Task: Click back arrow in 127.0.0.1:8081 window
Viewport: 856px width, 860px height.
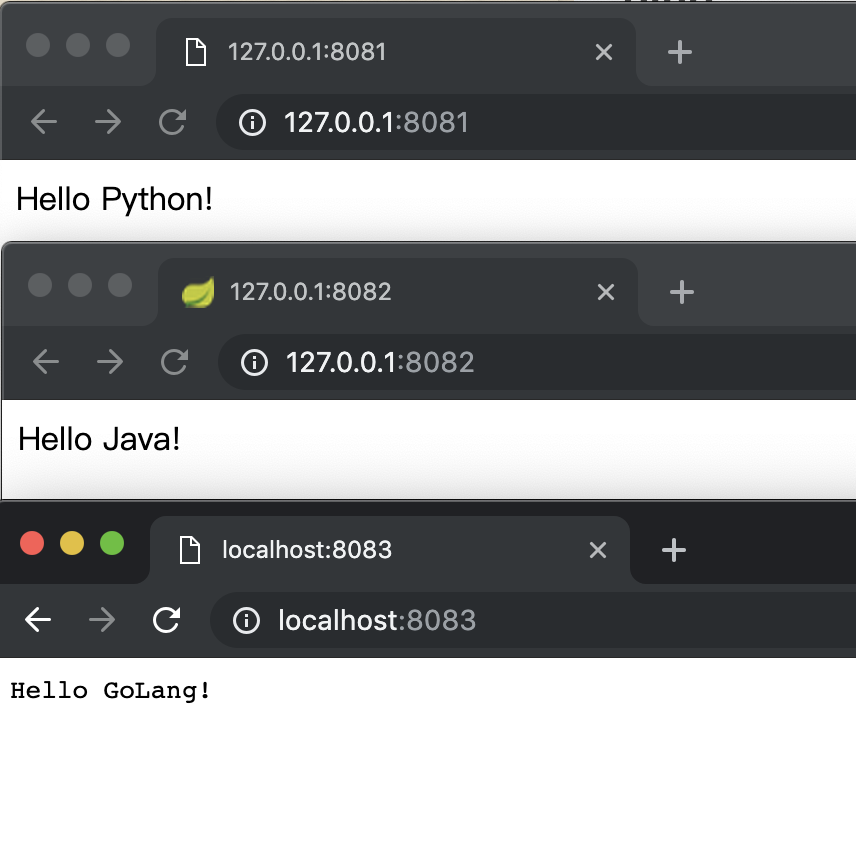Action: coord(44,122)
